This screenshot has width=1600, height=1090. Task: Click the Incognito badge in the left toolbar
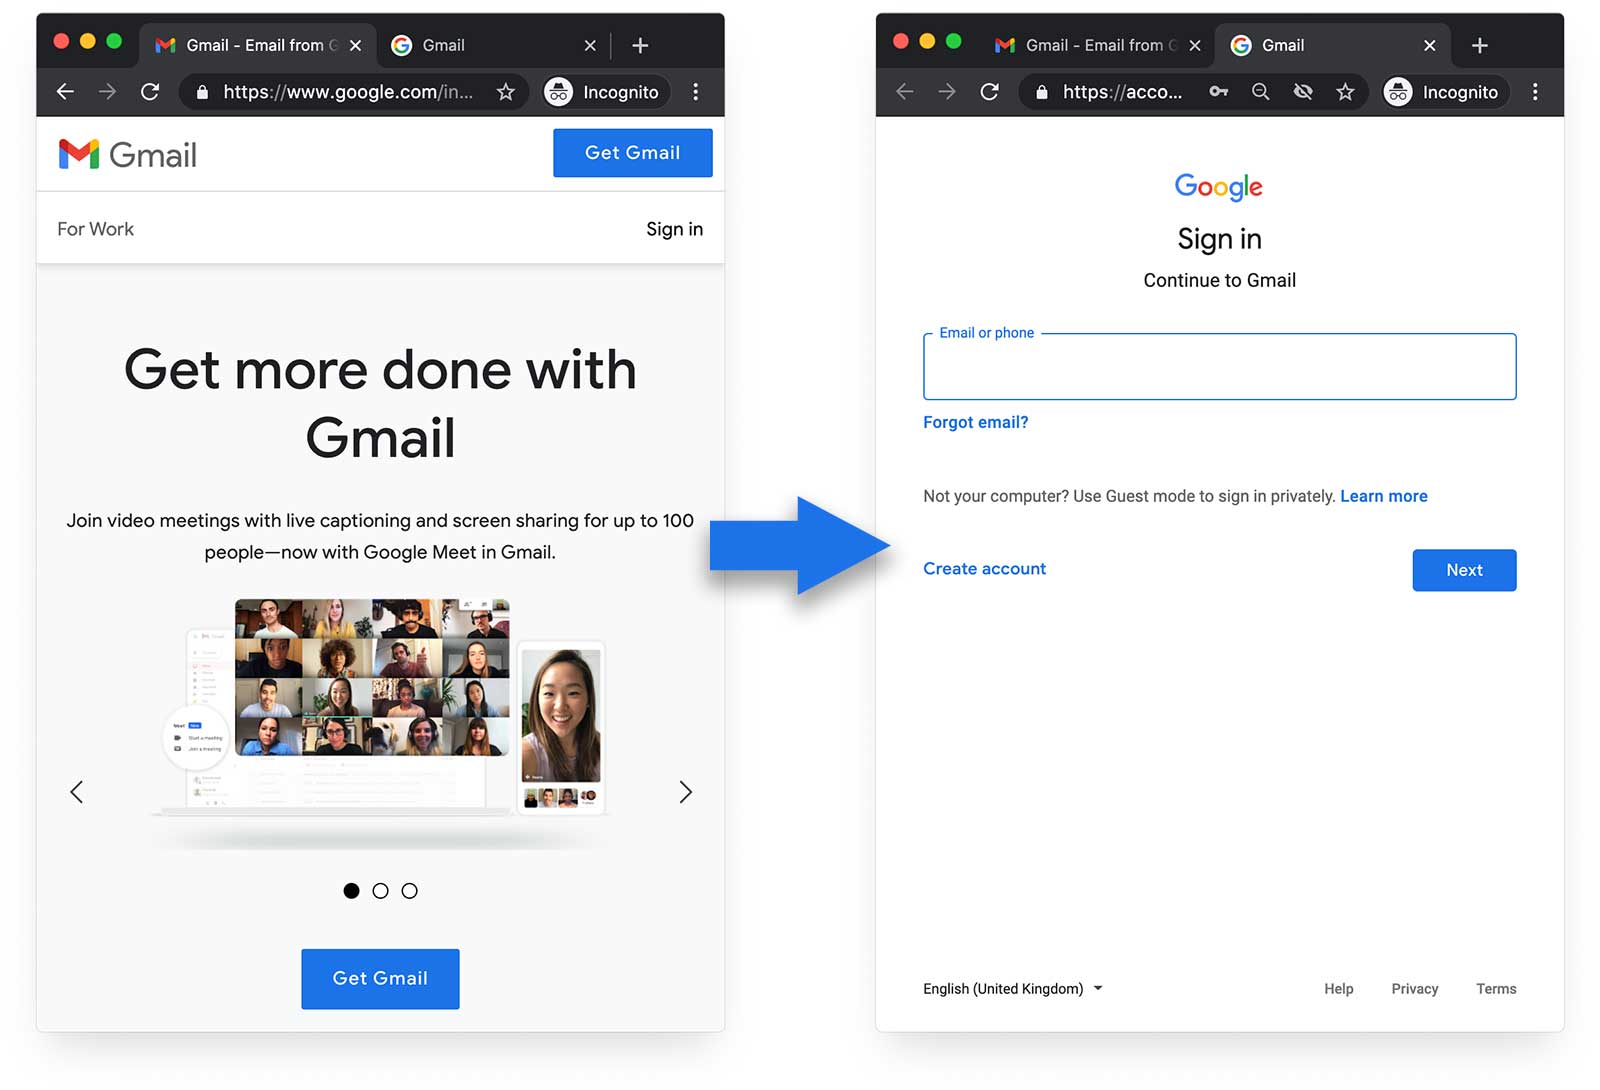click(604, 91)
